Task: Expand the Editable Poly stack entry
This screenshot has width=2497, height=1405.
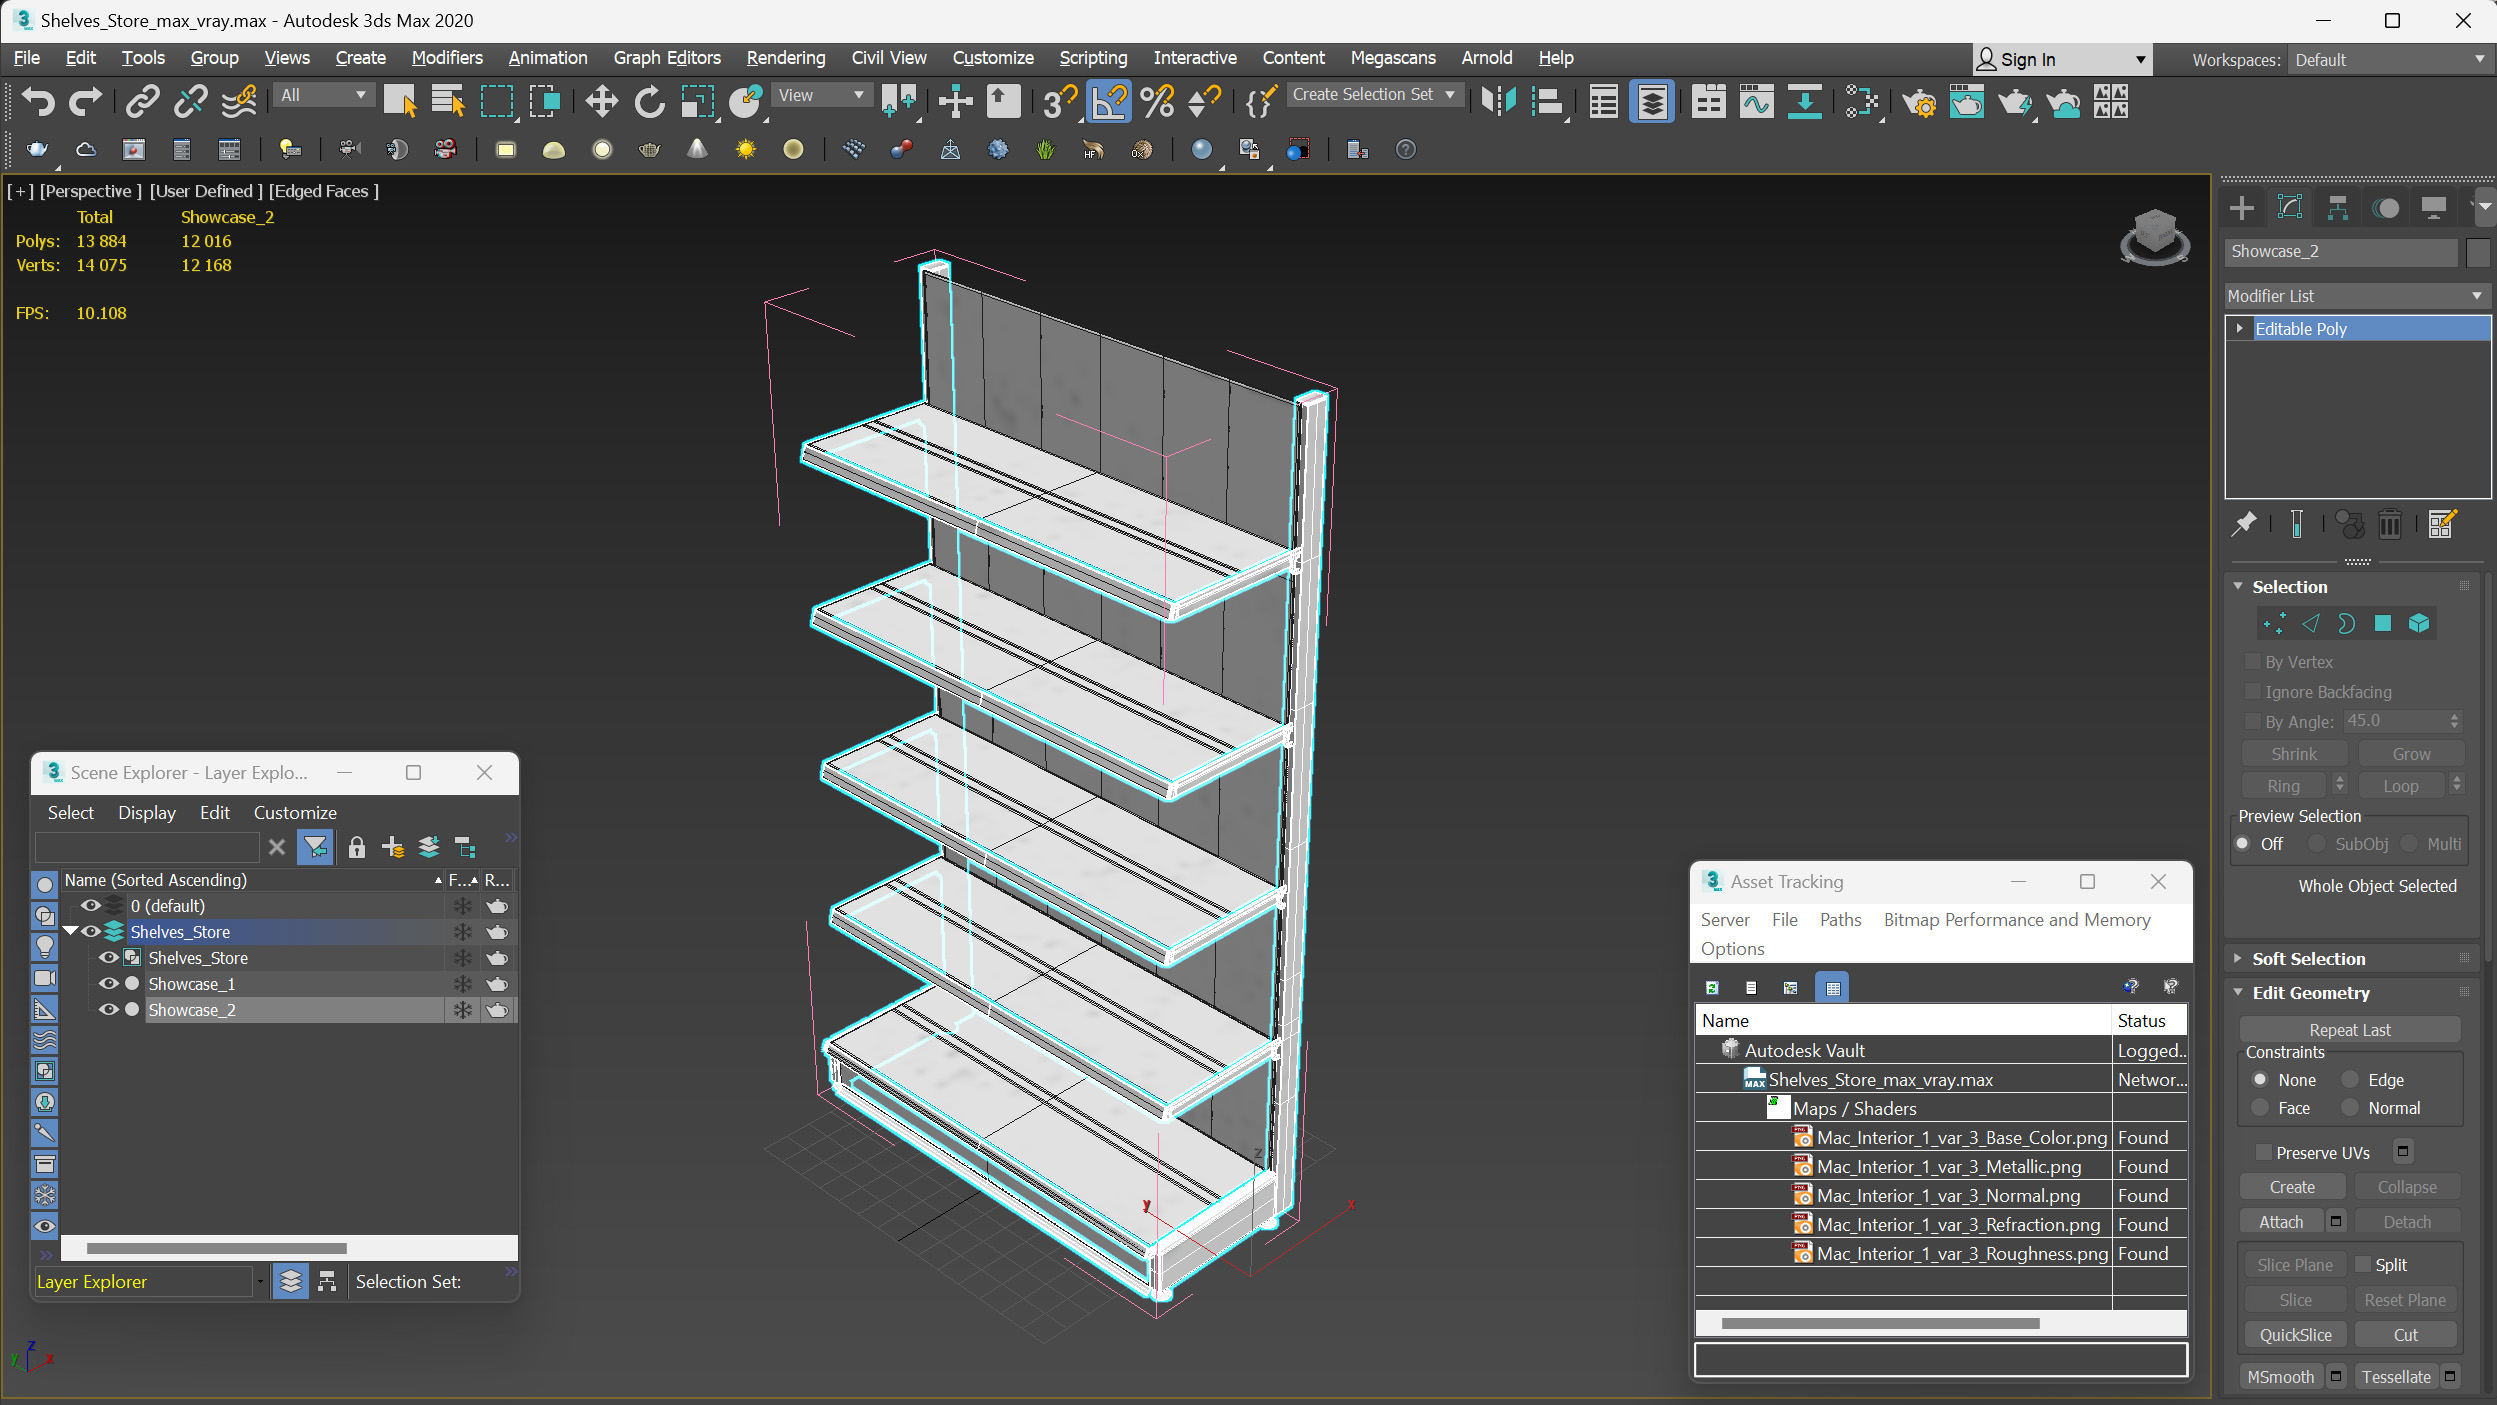Action: click(x=2240, y=329)
